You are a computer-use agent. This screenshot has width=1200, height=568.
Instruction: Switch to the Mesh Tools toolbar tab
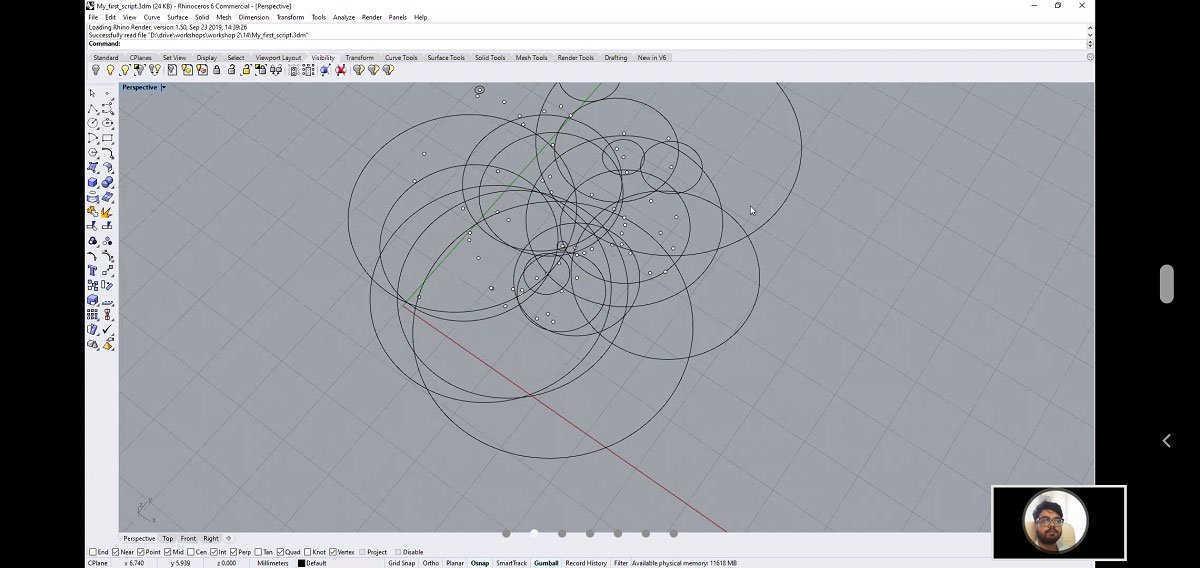click(531, 58)
